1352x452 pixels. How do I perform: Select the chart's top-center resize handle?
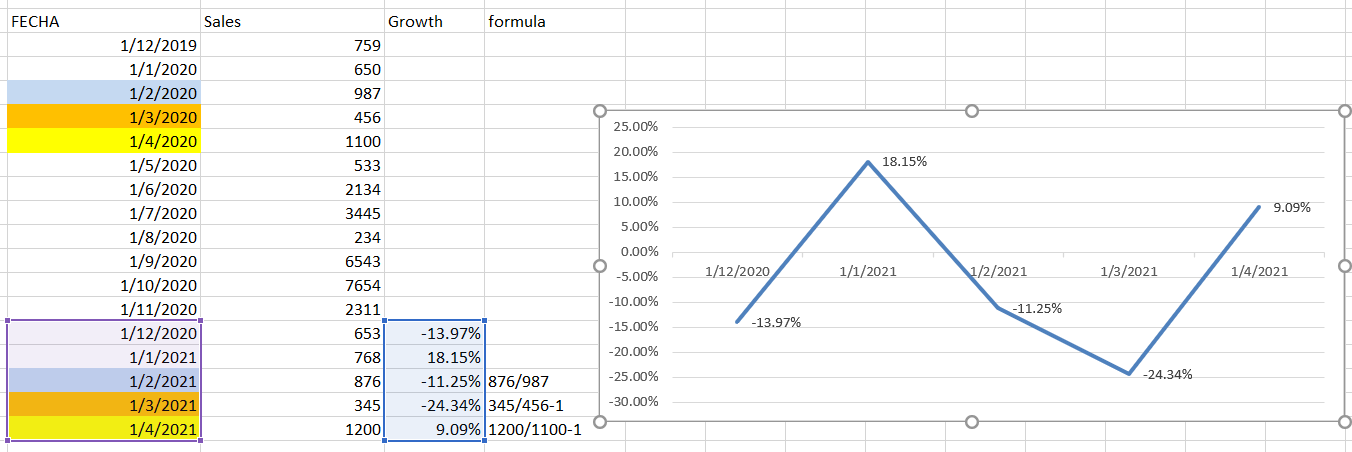point(971,110)
